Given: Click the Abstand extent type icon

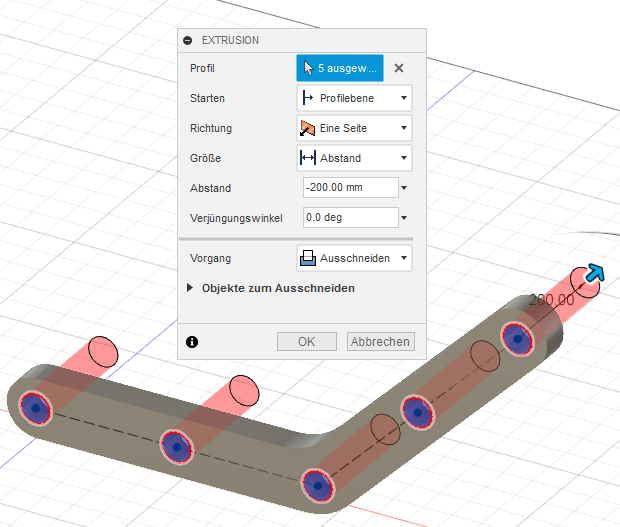Looking at the screenshot, I should (308, 158).
